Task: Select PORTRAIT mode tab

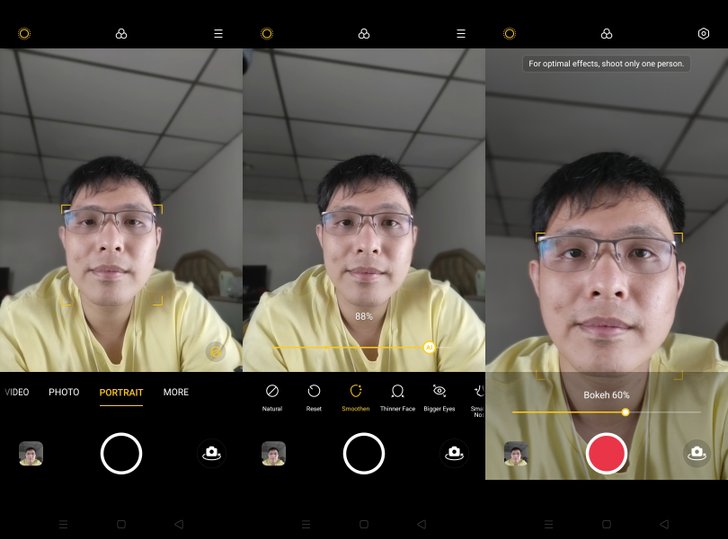Action: pyautogui.click(x=121, y=392)
